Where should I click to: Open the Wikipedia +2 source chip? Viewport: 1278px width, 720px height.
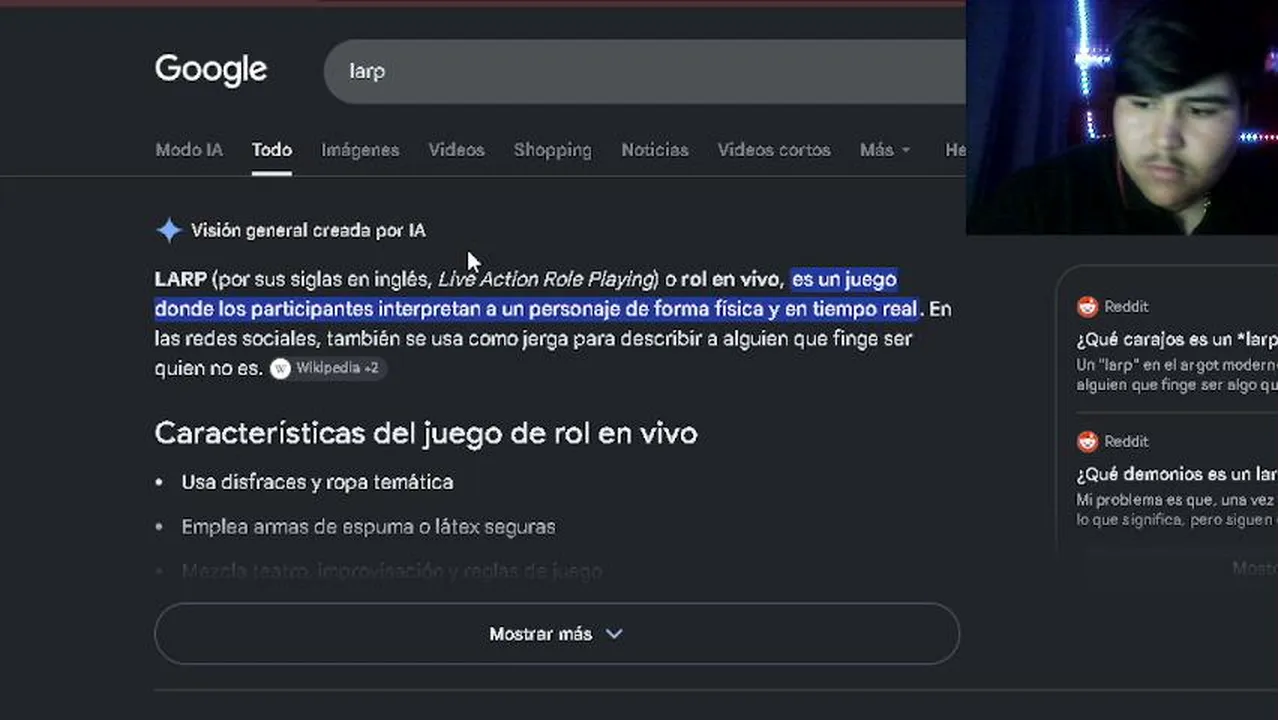pos(326,368)
